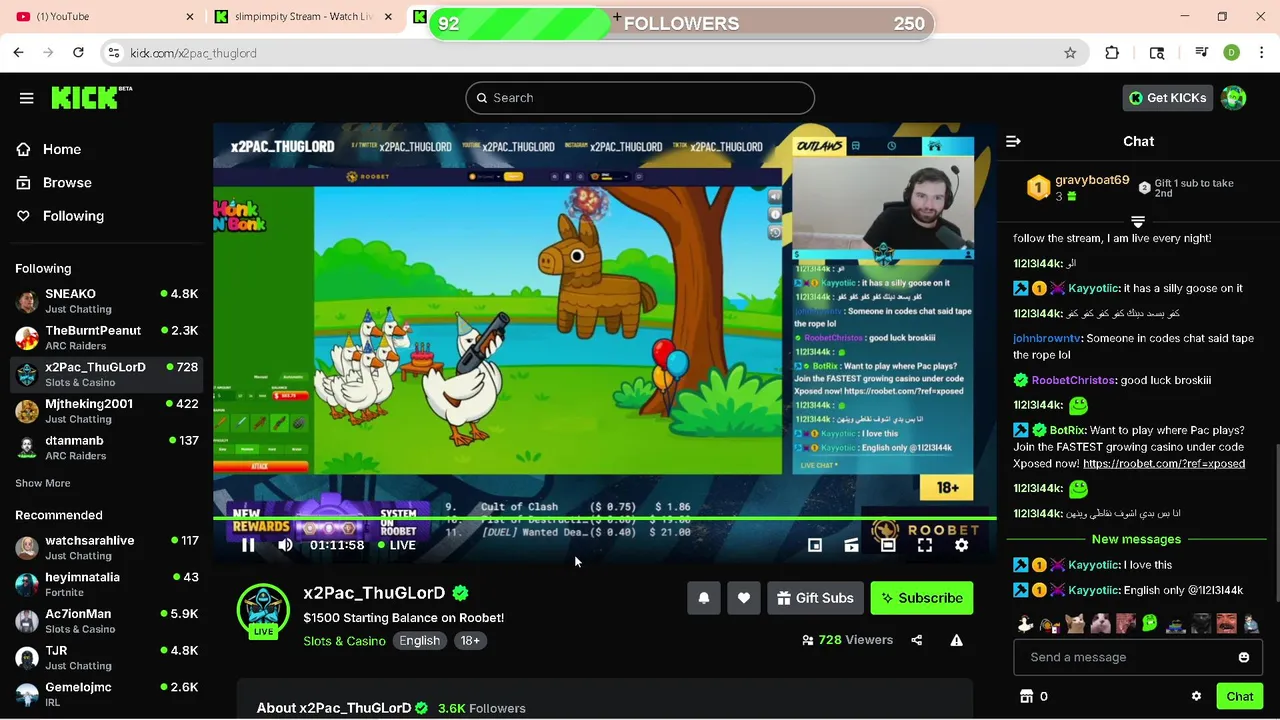Open Gemelojmc recommended channel

click(x=106, y=694)
